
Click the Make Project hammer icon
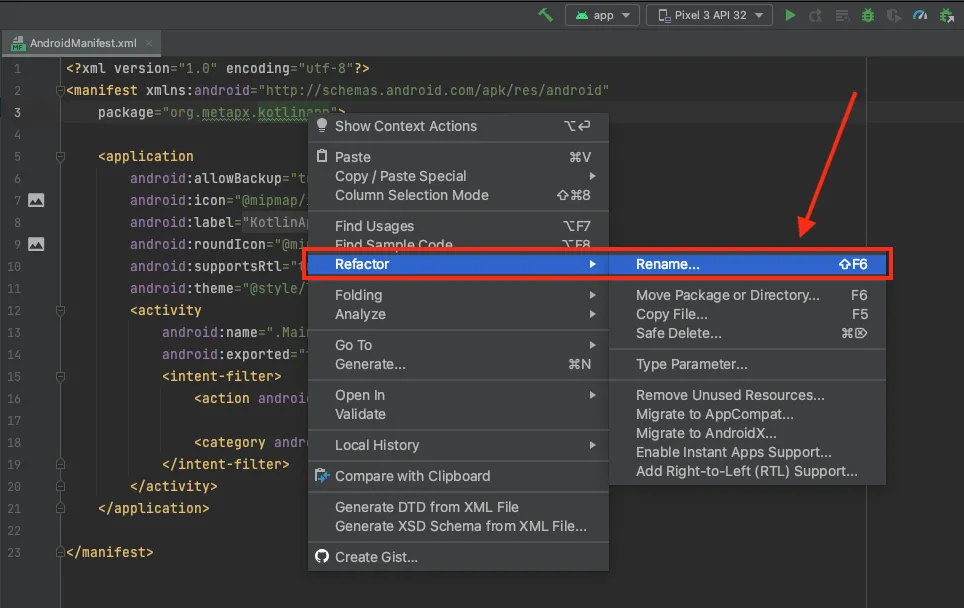[545, 15]
